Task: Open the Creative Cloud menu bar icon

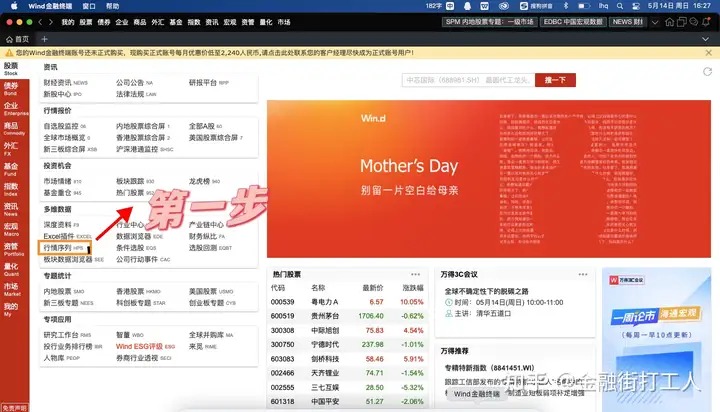Action: click(504, 6)
